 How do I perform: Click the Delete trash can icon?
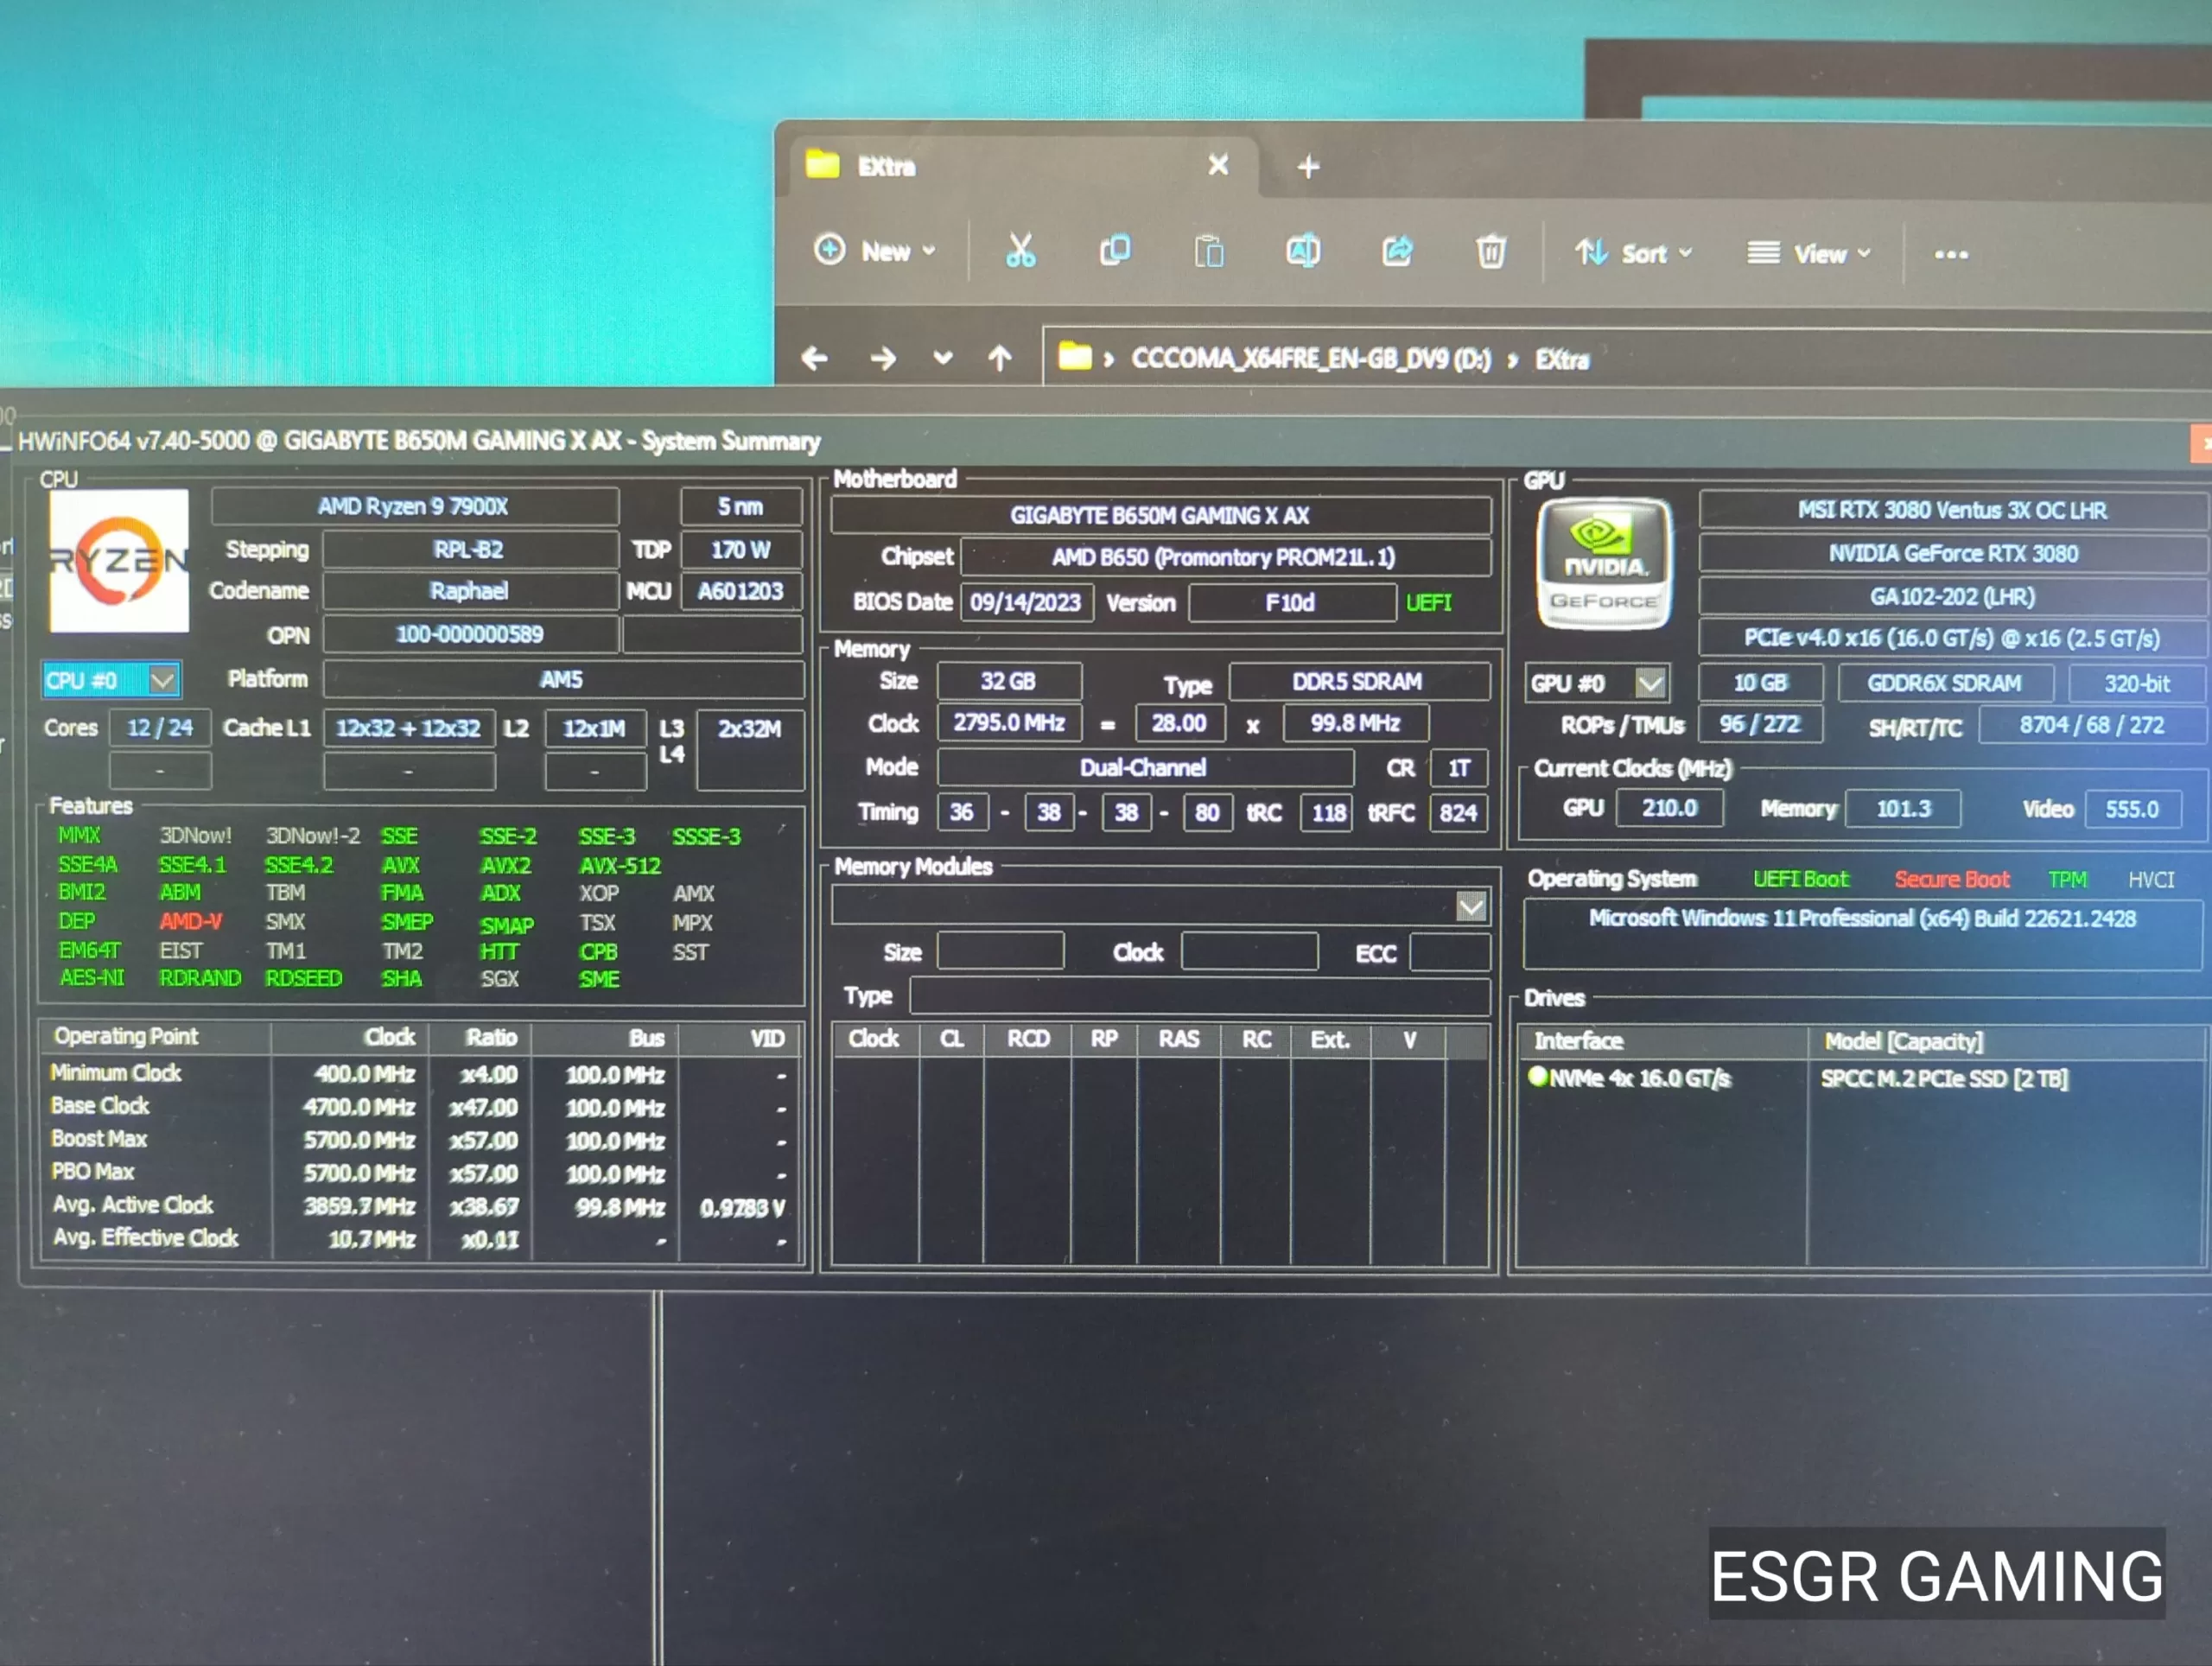click(1490, 252)
